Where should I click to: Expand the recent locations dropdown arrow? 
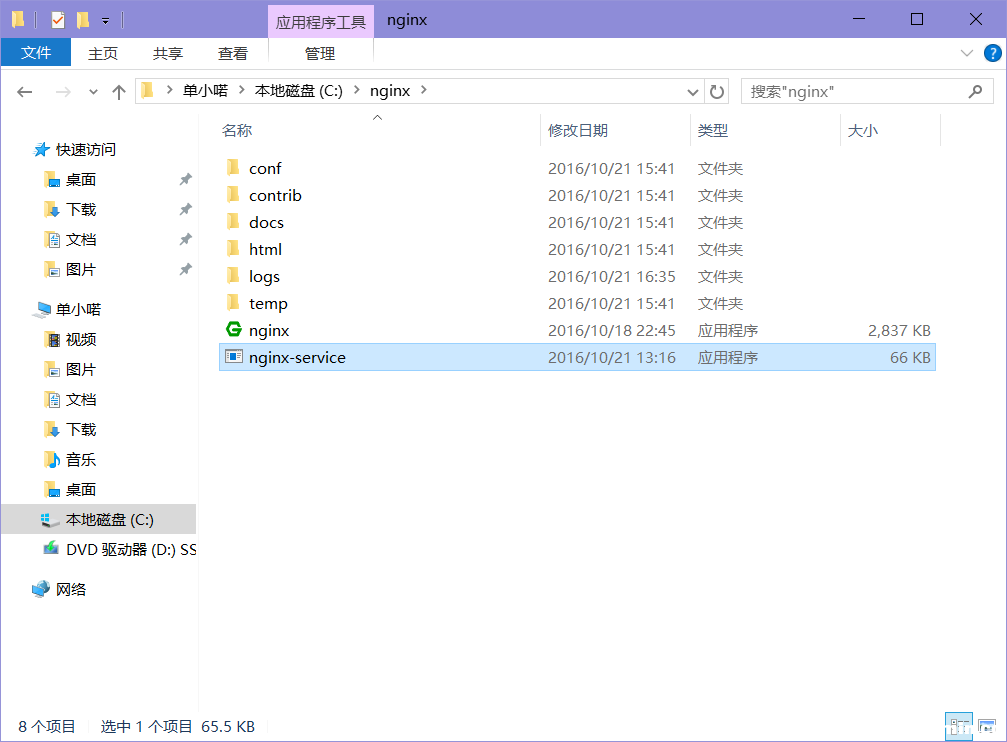point(93,92)
